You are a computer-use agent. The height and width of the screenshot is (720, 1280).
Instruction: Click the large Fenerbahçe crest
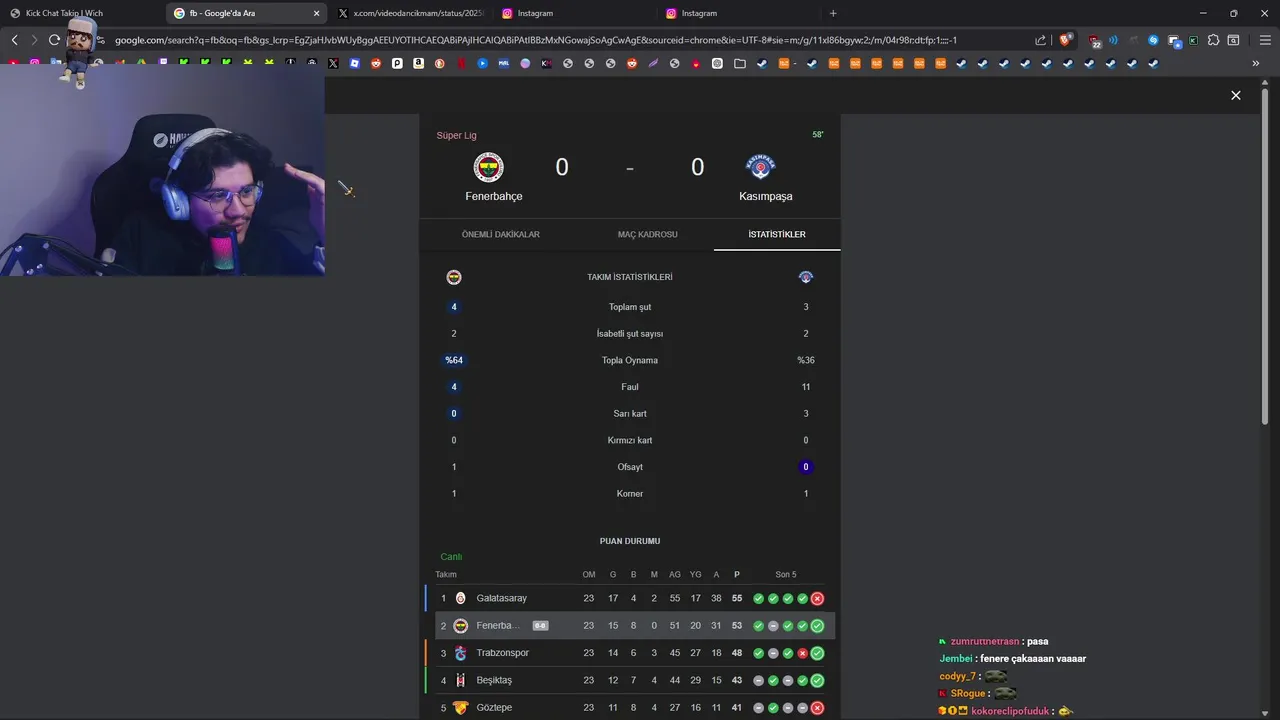pyautogui.click(x=489, y=167)
